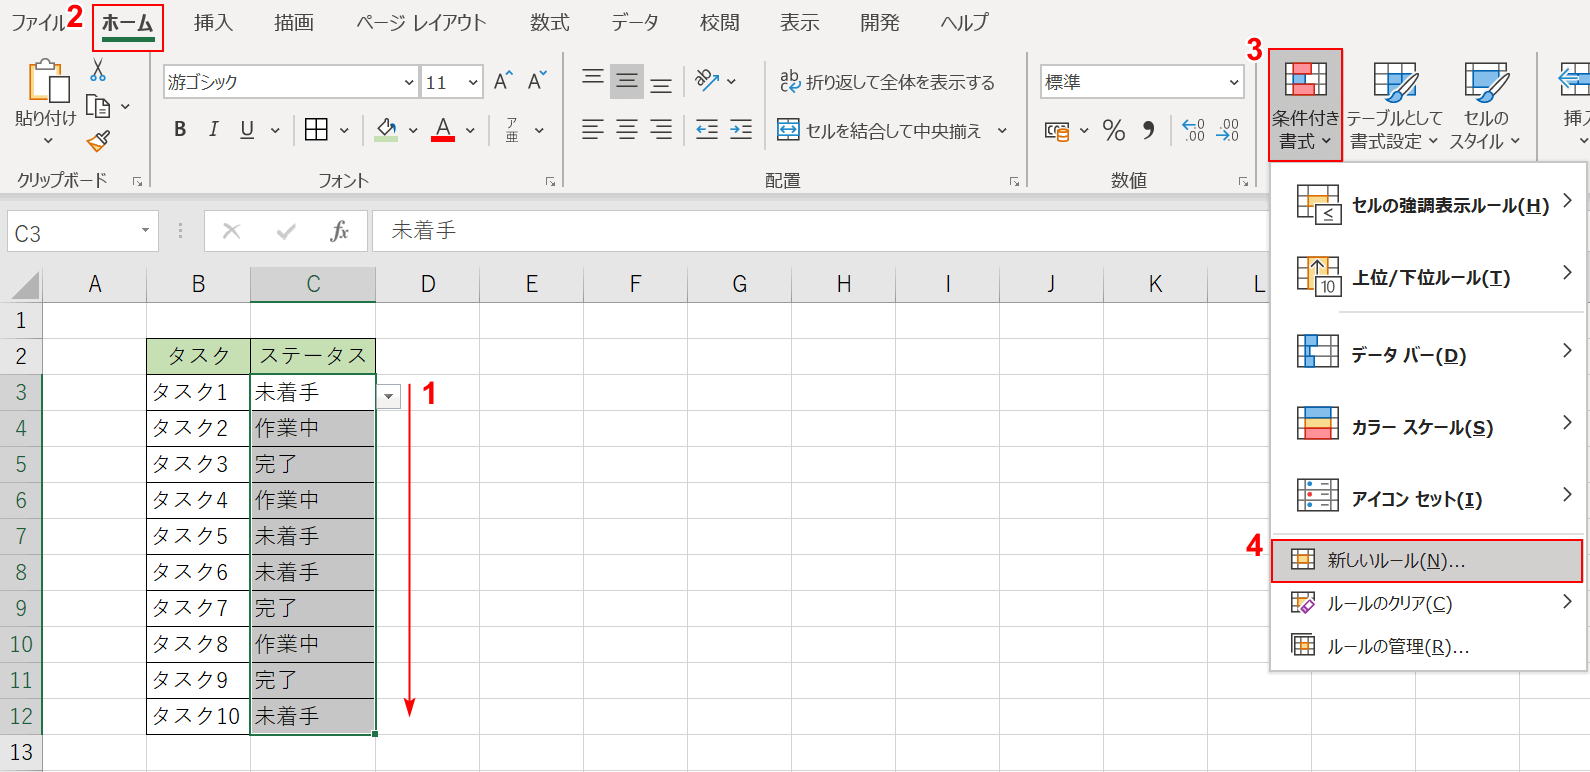Toggle Underline formatting
This screenshot has width=1590, height=772.
(247, 129)
